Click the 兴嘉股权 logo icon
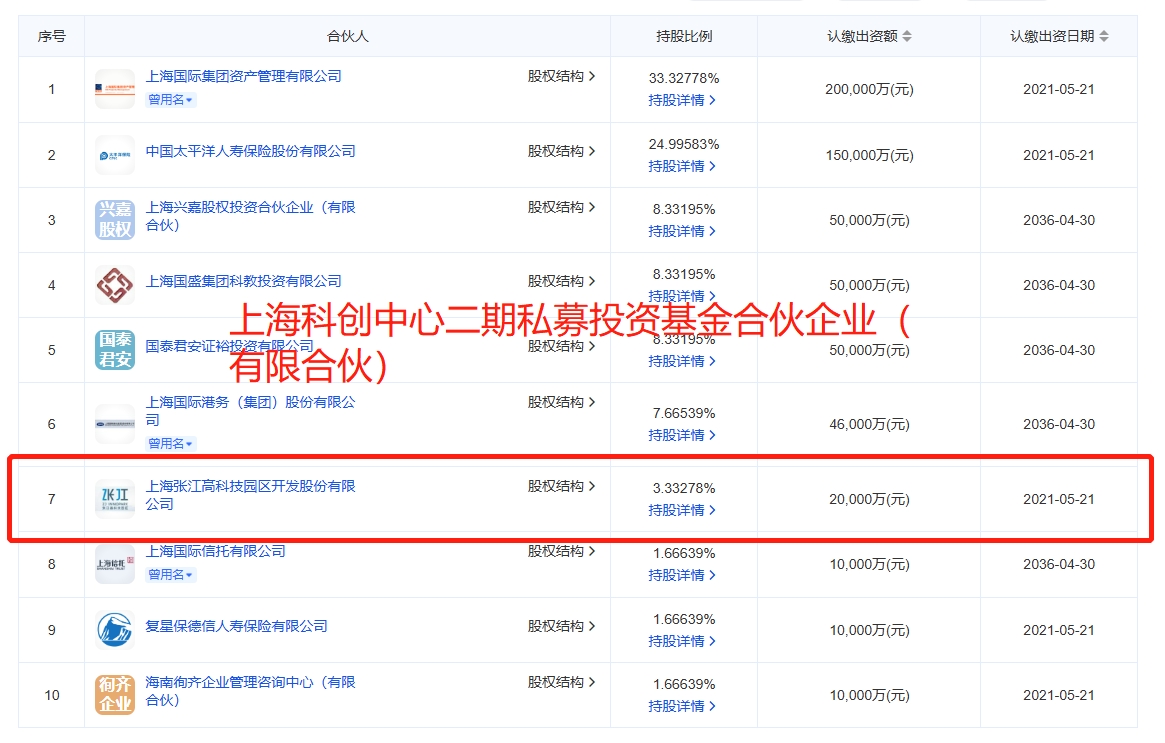The height and width of the screenshot is (743, 1165). click(115, 219)
